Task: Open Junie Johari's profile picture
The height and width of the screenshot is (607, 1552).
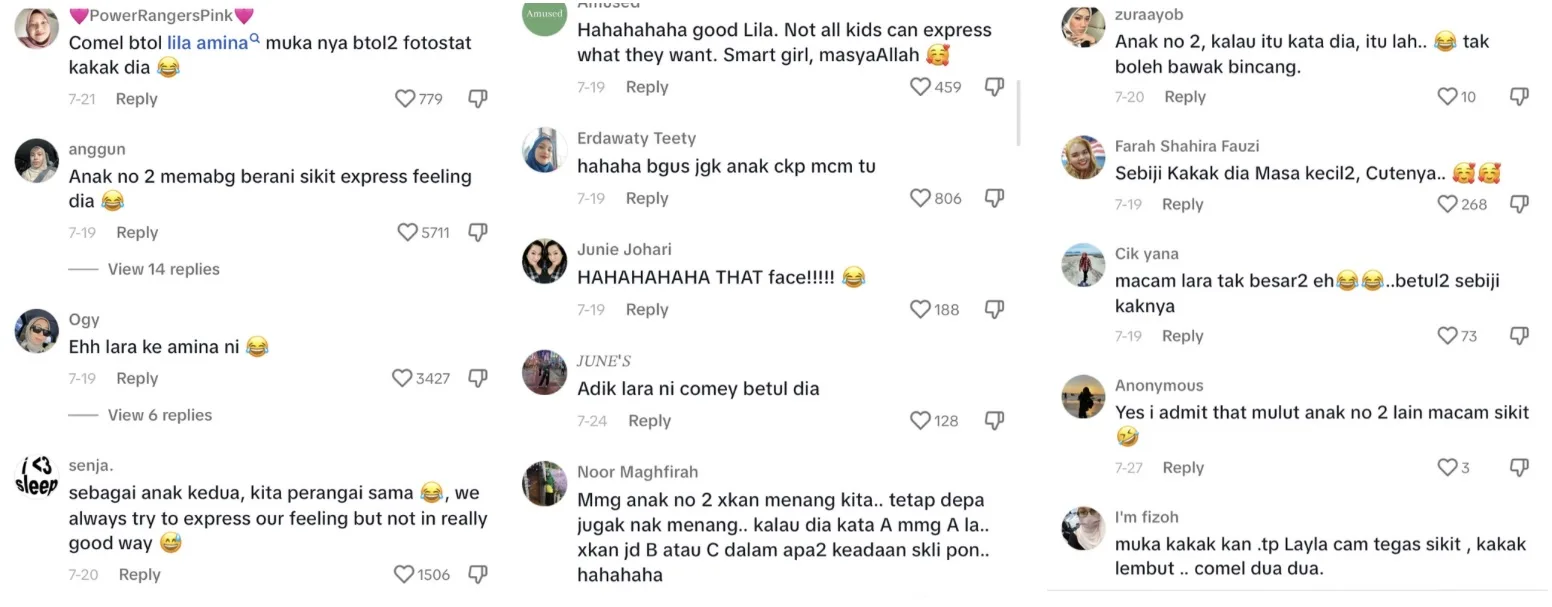Action: (x=545, y=261)
